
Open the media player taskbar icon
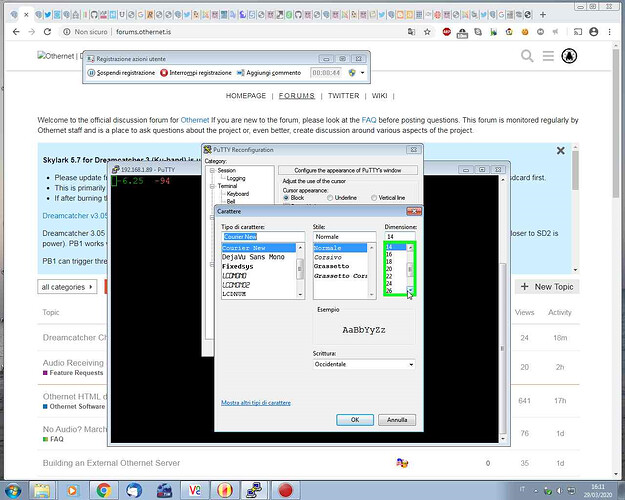[x=73, y=490]
